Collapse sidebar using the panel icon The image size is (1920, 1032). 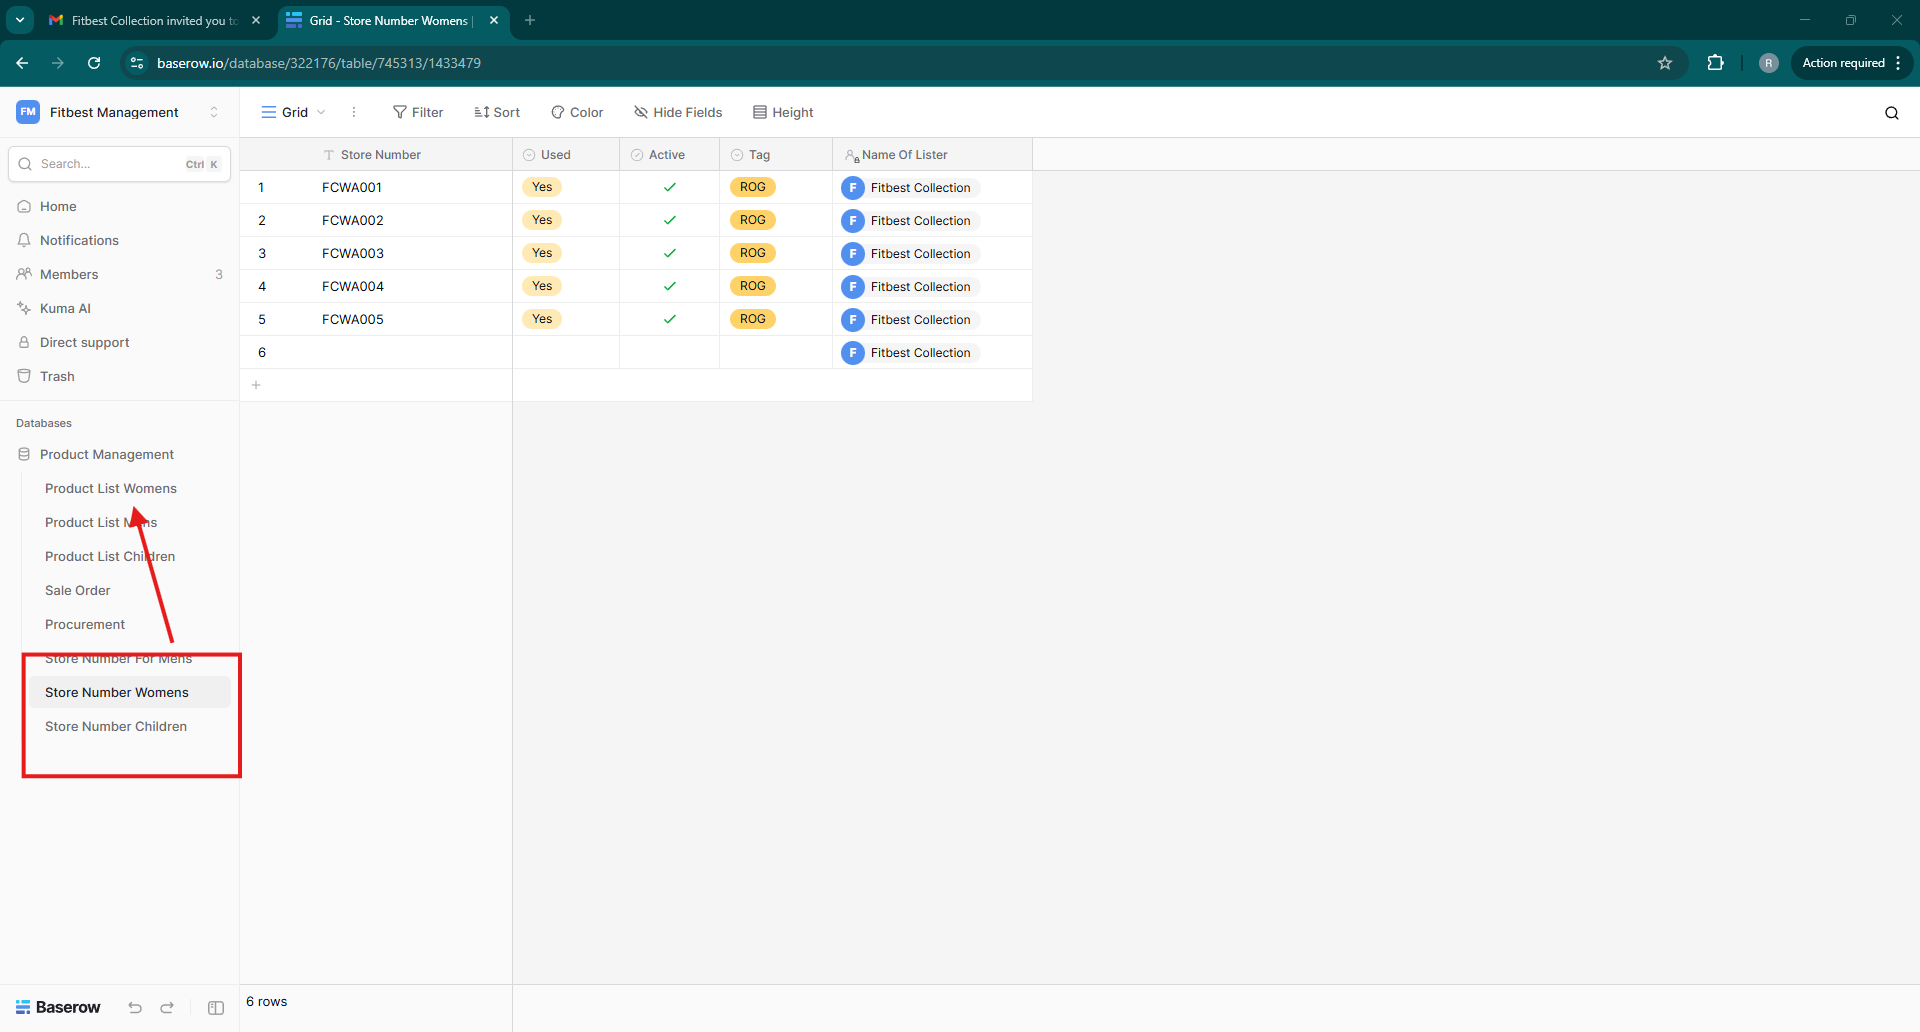(x=216, y=1008)
